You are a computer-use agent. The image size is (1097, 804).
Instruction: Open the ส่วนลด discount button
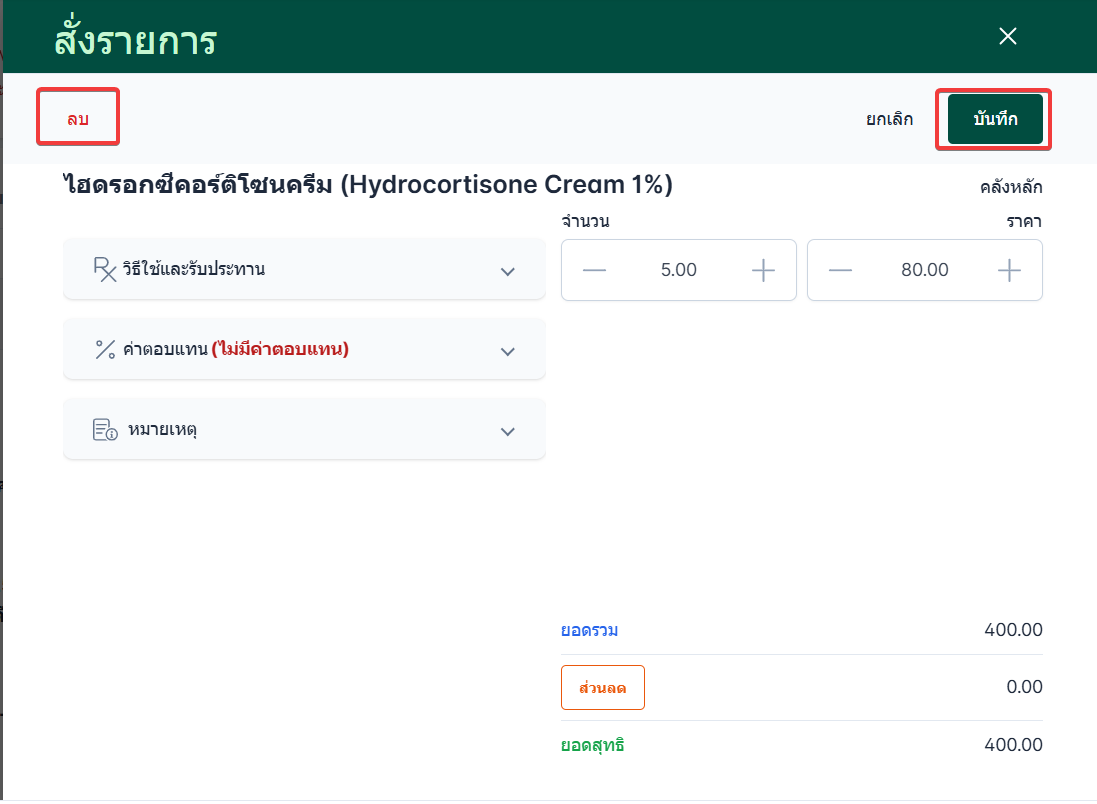(x=602, y=687)
